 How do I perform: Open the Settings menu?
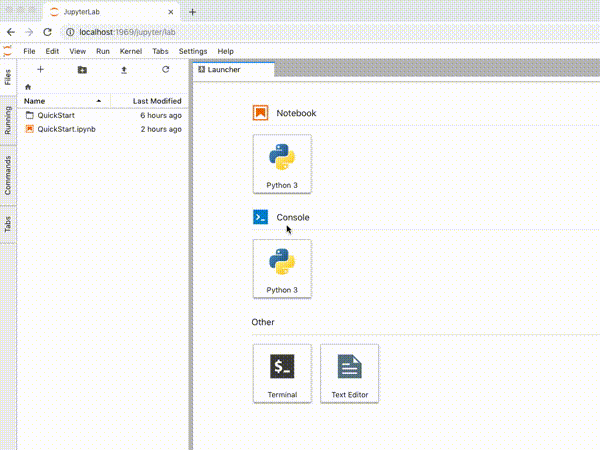tap(193, 51)
